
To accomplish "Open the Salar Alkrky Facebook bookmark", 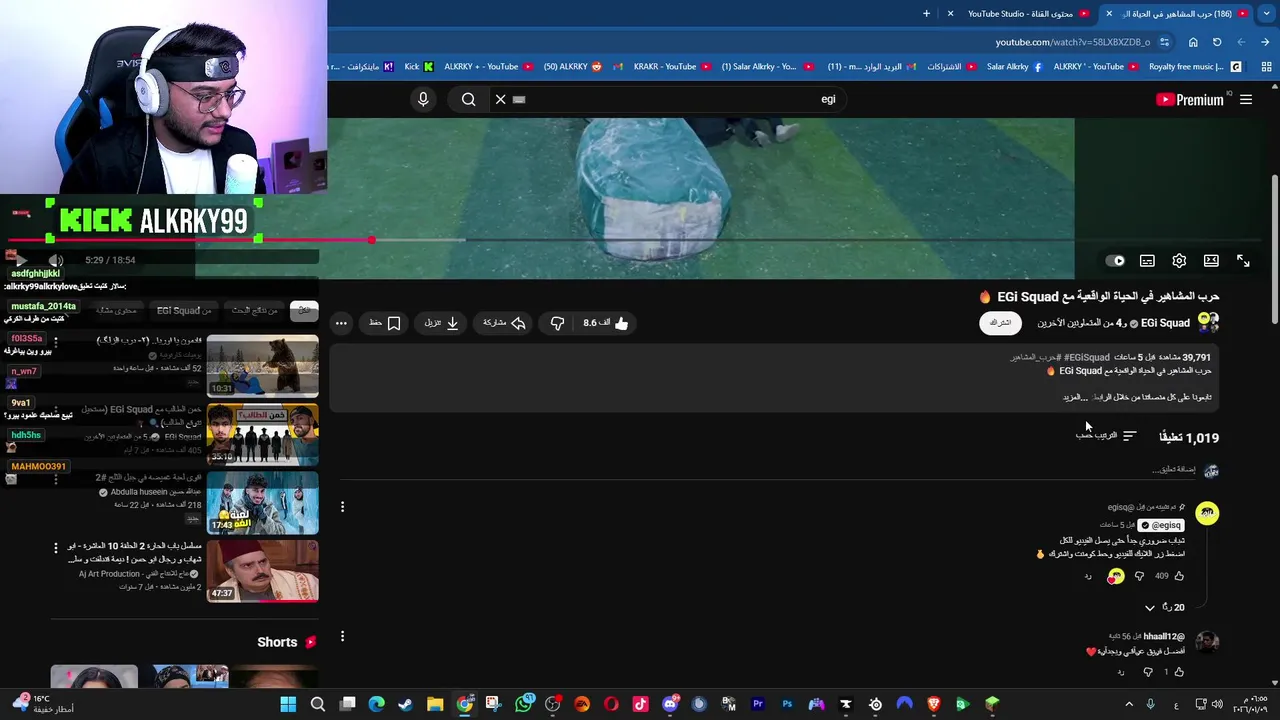I will (1014, 67).
